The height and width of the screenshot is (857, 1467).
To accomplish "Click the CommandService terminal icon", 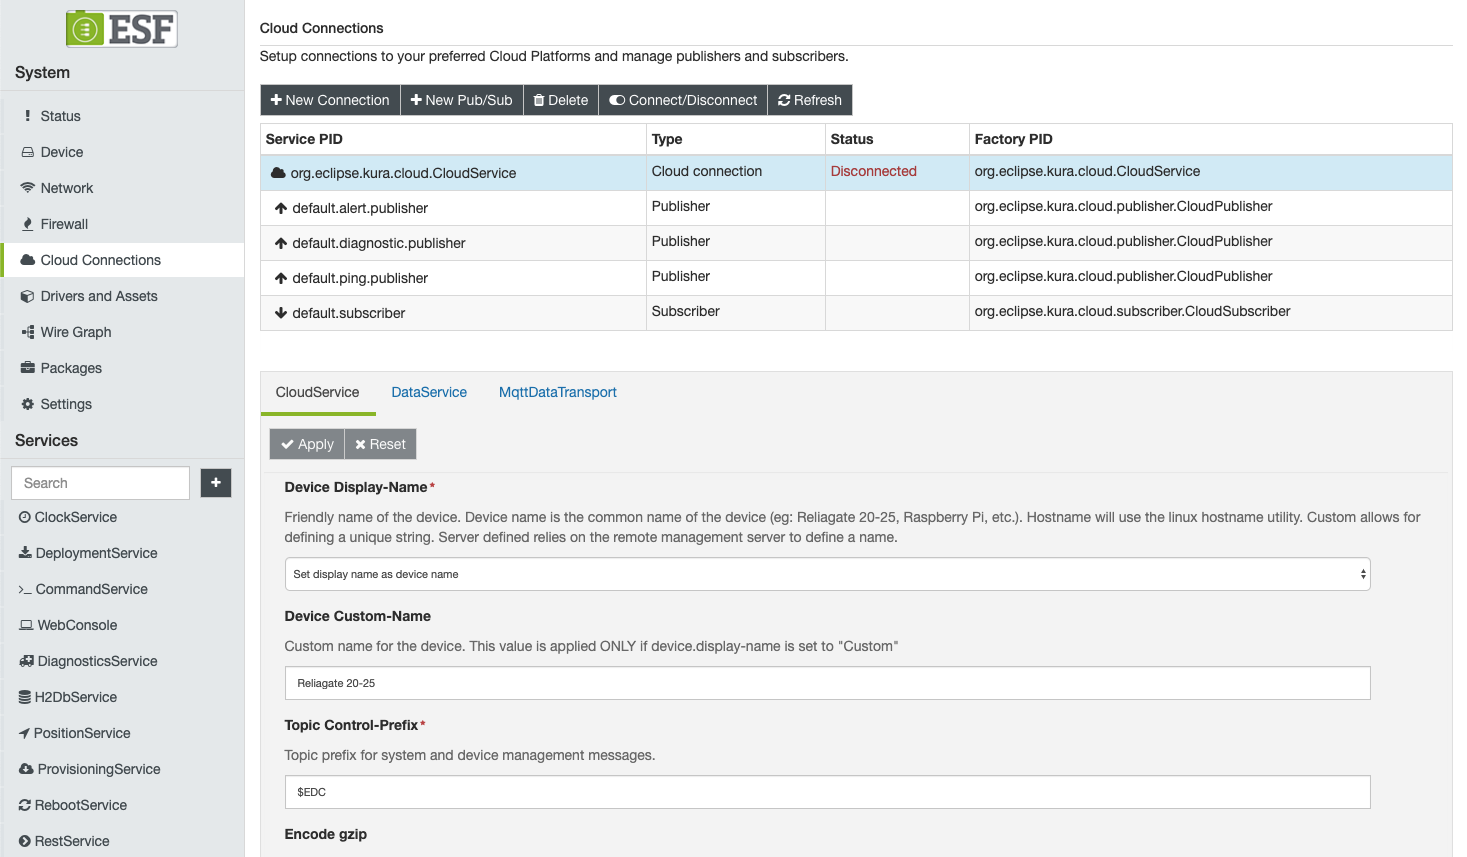I will click(25, 590).
